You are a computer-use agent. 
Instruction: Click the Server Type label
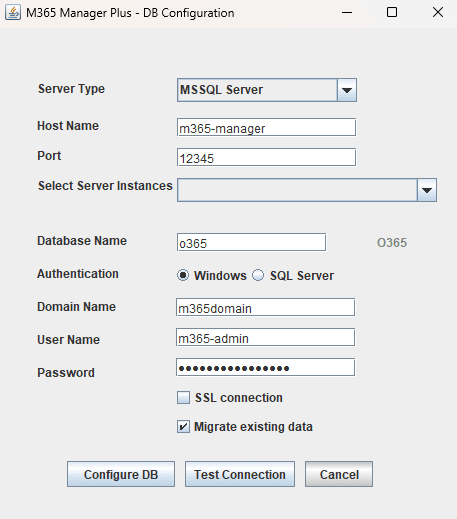71,89
